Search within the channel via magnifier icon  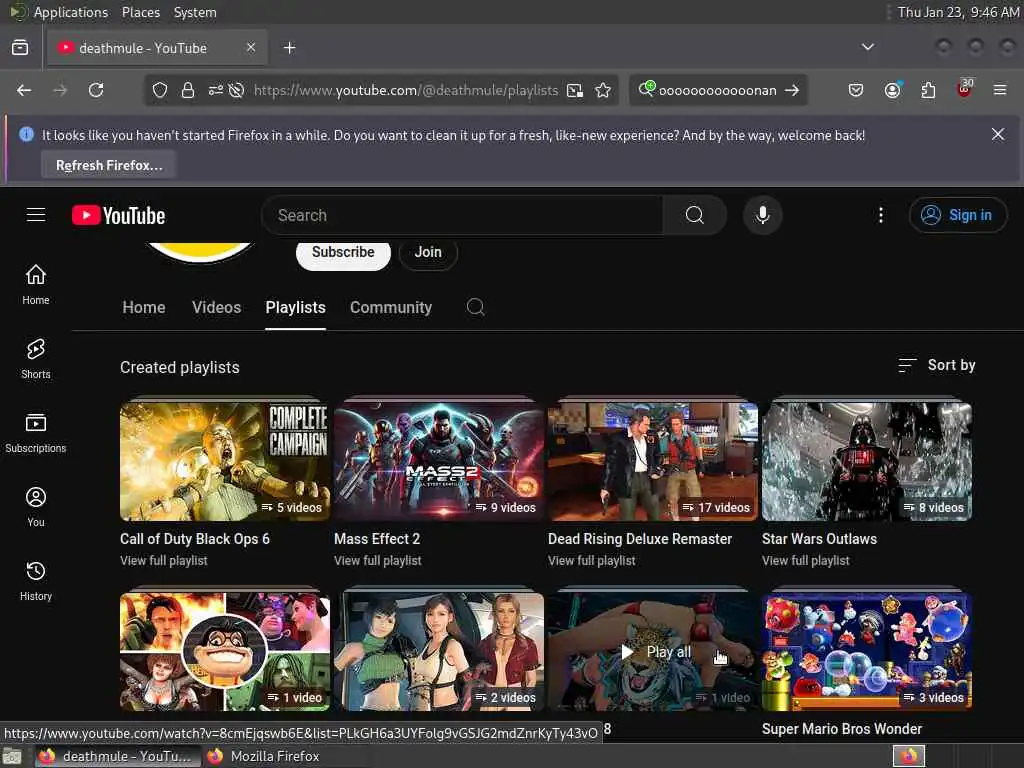click(475, 307)
